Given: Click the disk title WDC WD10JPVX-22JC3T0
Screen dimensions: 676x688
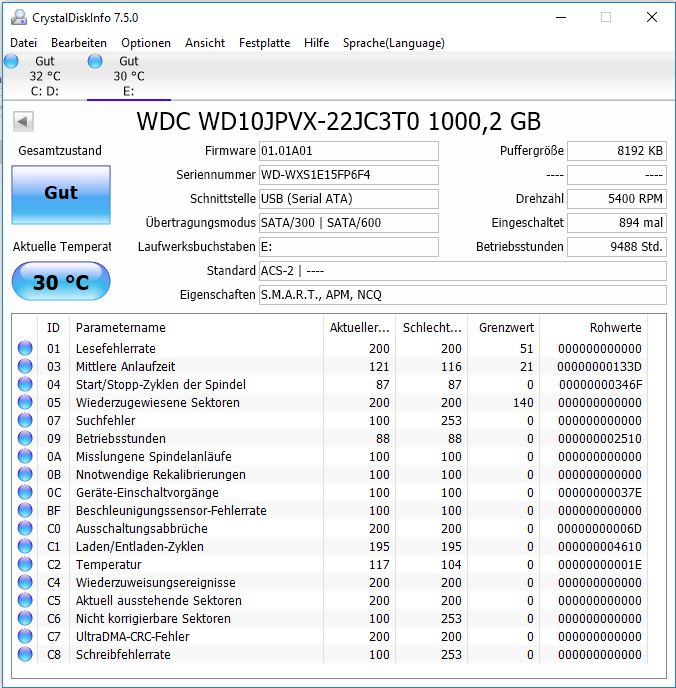Looking at the screenshot, I should [x=278, y=122].
